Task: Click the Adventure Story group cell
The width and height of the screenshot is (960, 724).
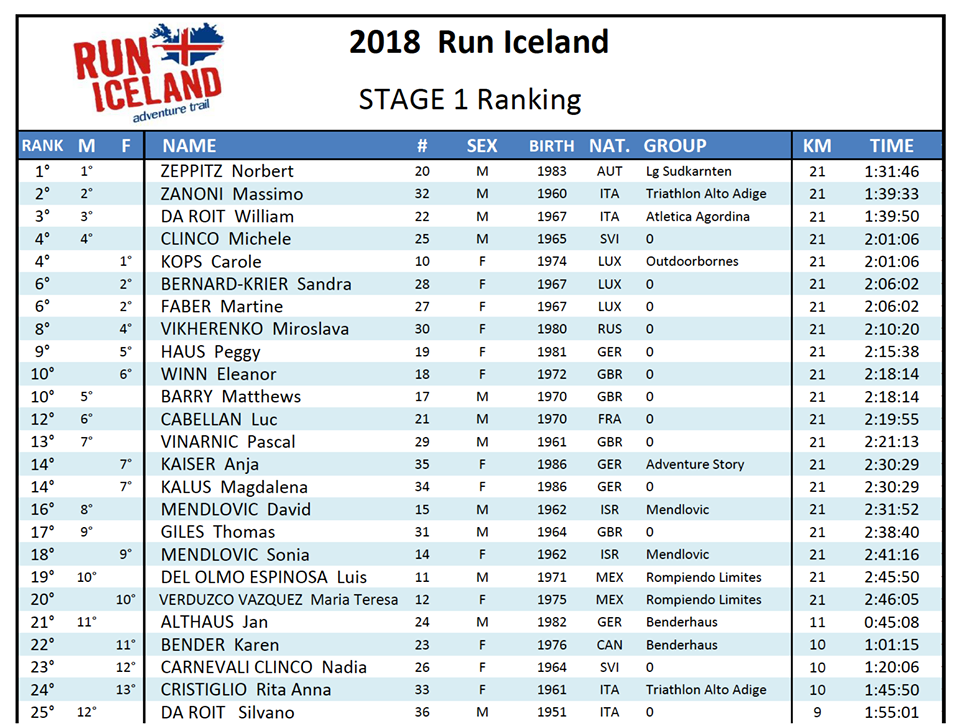Action: [695, 465]
